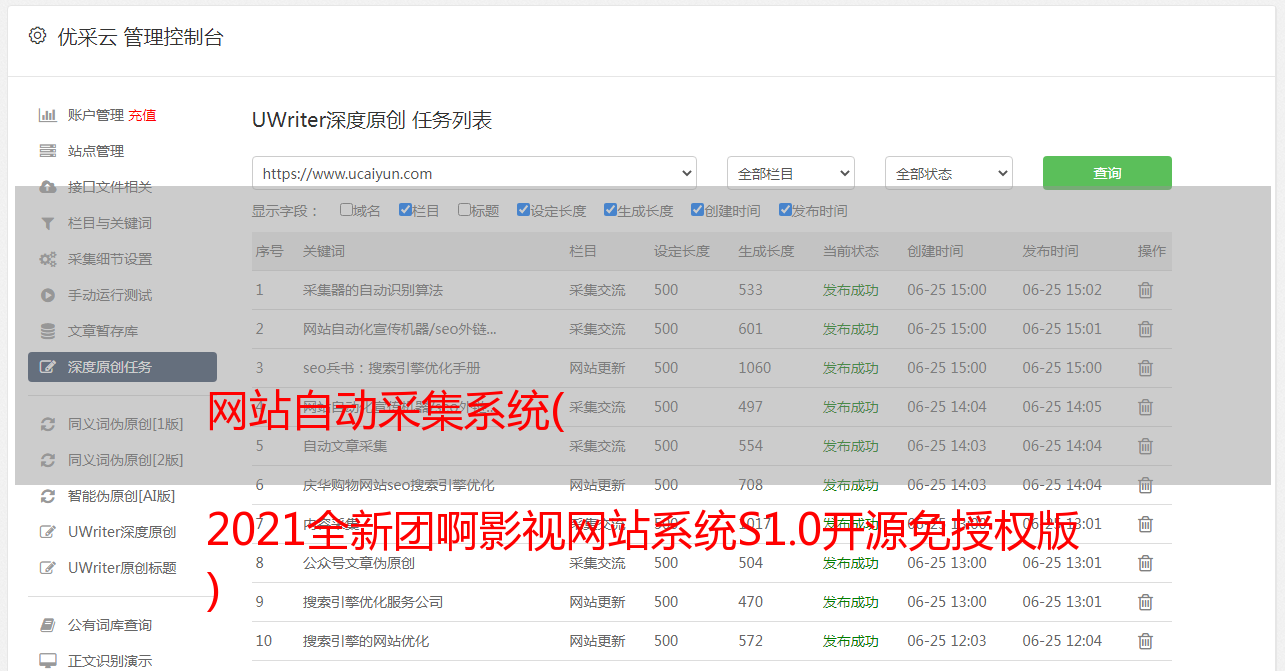The width and height of the screenshot is (1285, 671).
Task: Open the 全部状态 status dropdown
Action: pos(948,173)
